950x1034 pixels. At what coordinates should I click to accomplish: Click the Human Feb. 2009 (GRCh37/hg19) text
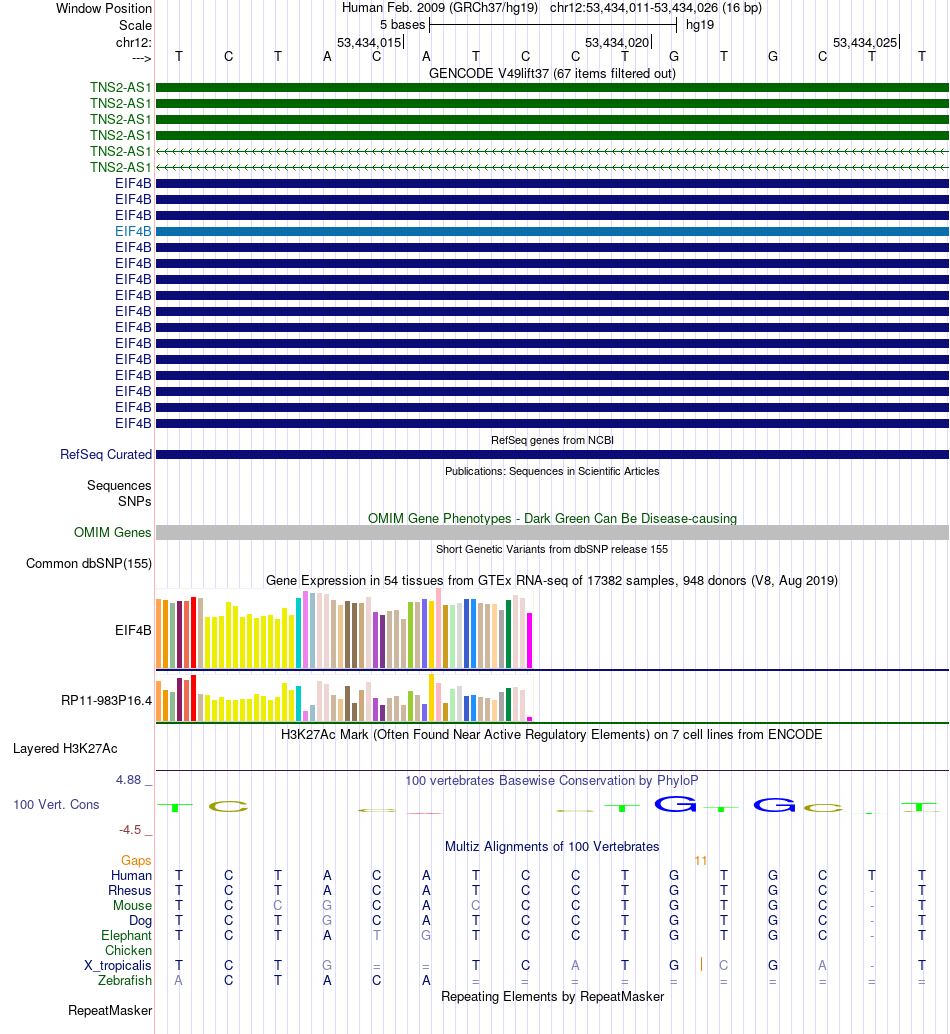pos(440,8)
